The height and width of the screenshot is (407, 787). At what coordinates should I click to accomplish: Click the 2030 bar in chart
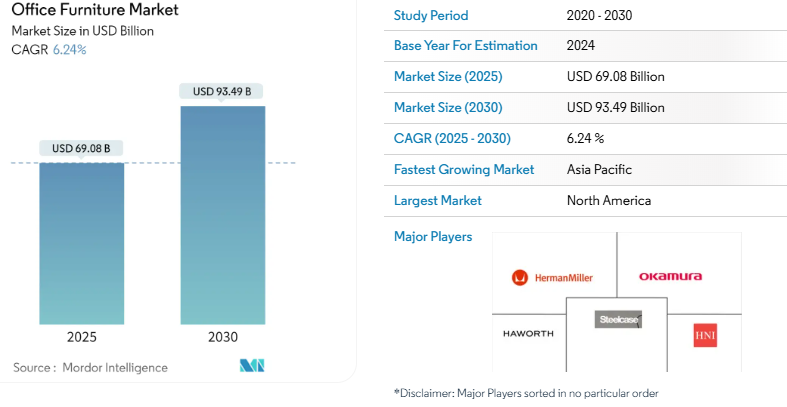click(x=223, y=215)
